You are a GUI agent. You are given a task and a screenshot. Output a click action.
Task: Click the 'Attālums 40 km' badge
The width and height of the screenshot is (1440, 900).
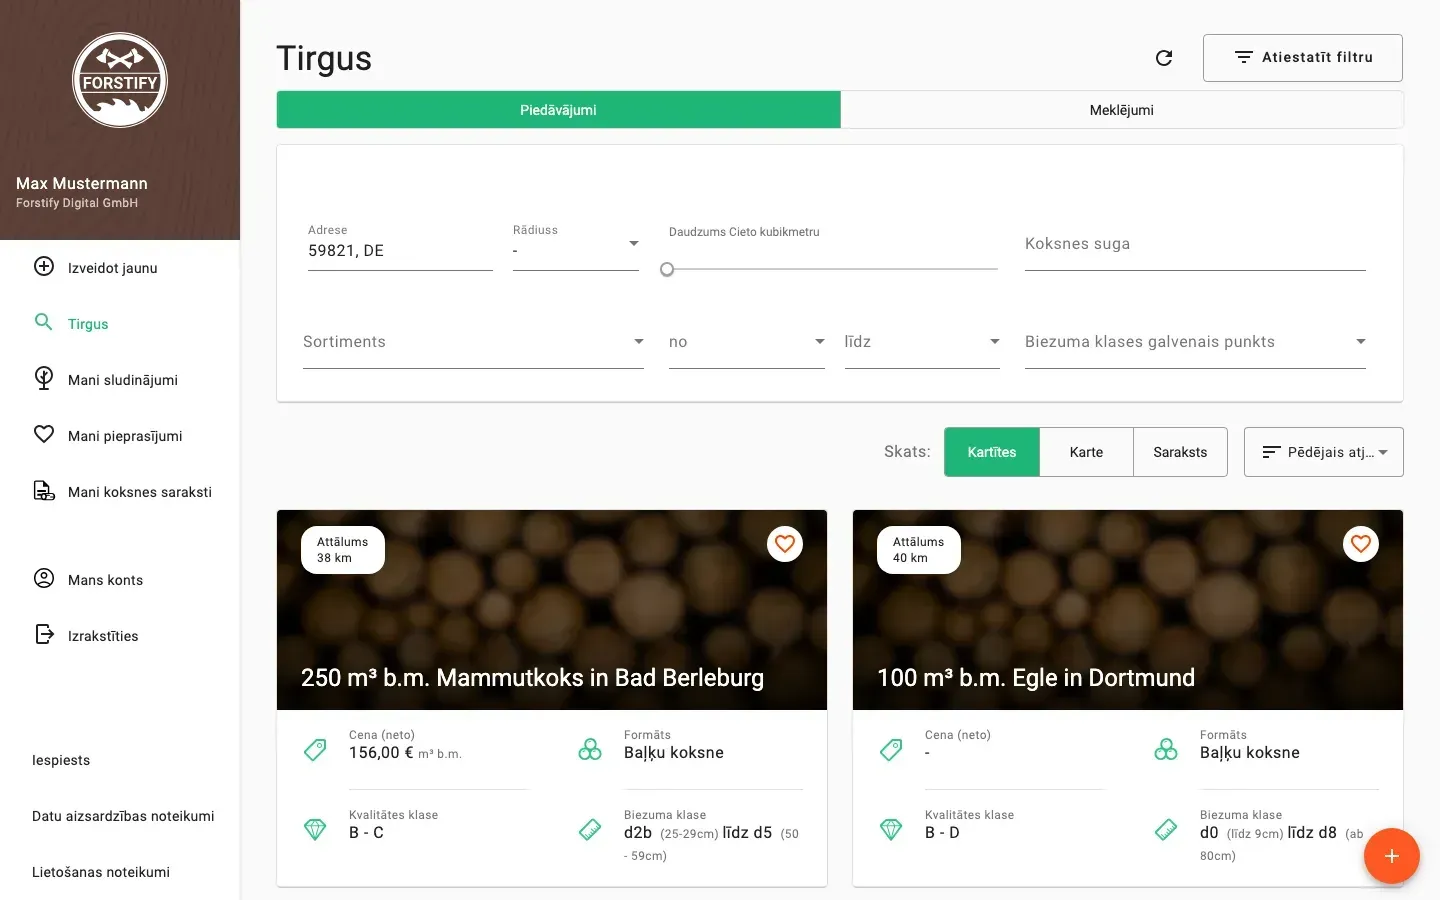[919, 550]
